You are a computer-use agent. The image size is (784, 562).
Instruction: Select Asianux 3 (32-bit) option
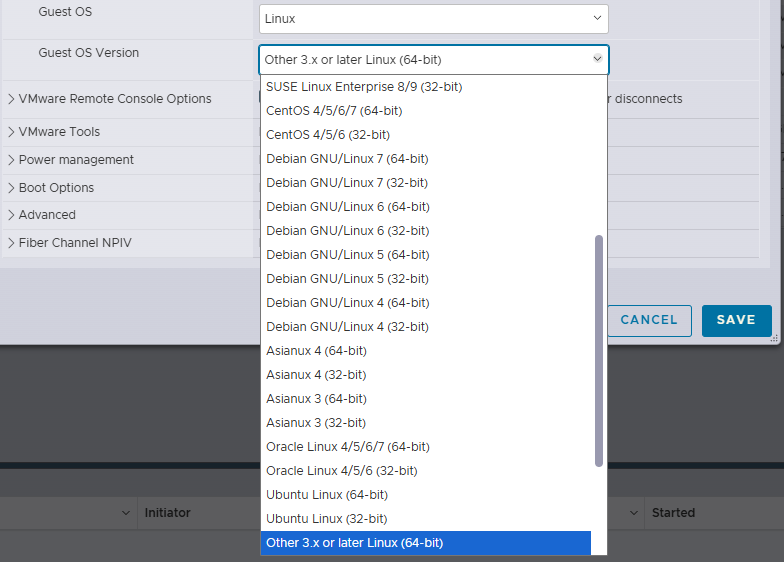[x=426, y=422]
